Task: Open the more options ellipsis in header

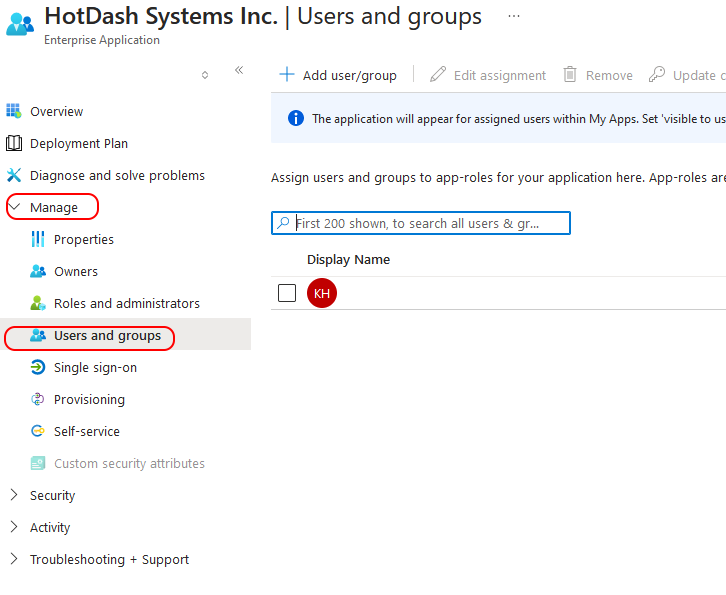Action: coord(513,16)
